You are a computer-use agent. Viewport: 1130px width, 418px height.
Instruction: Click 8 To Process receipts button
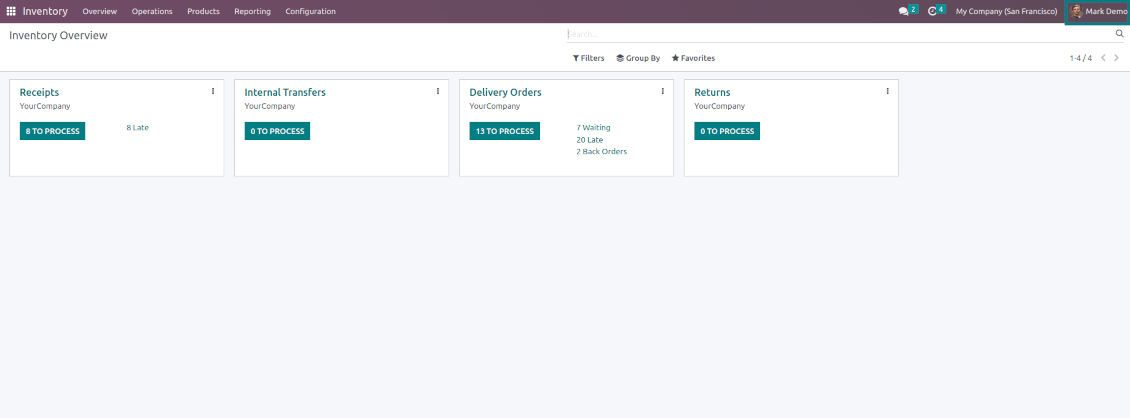point(52,131)
